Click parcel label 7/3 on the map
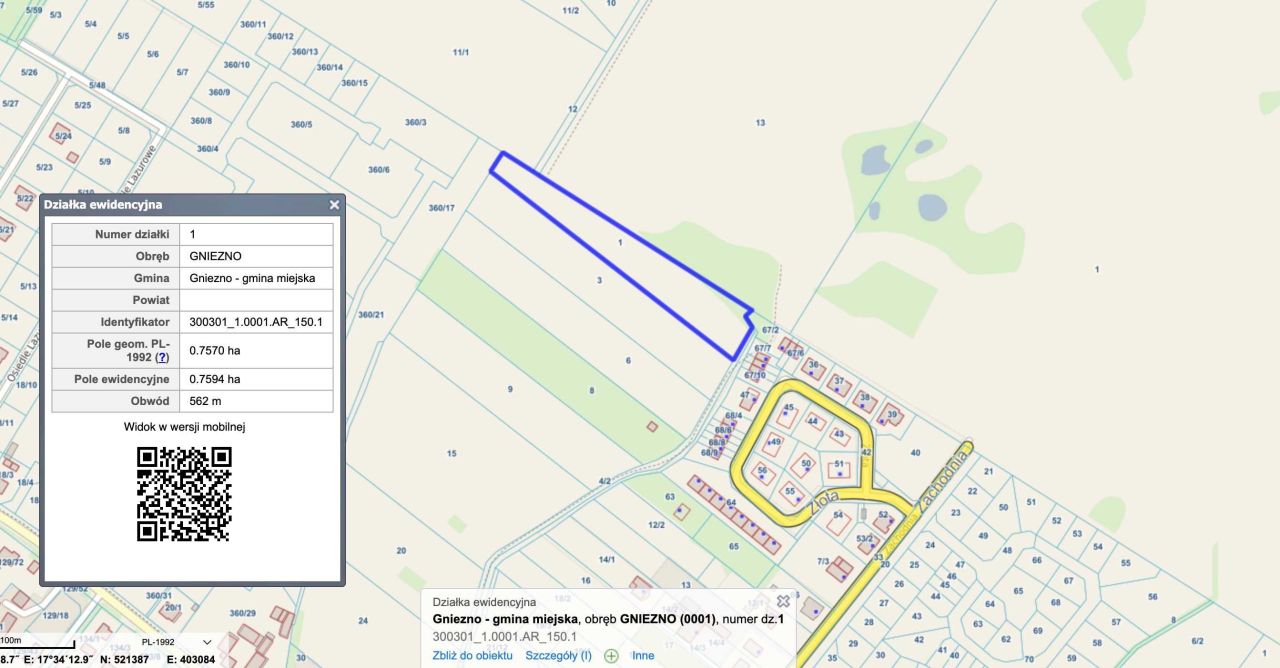The image size is (1280, 668). point(823,561)
